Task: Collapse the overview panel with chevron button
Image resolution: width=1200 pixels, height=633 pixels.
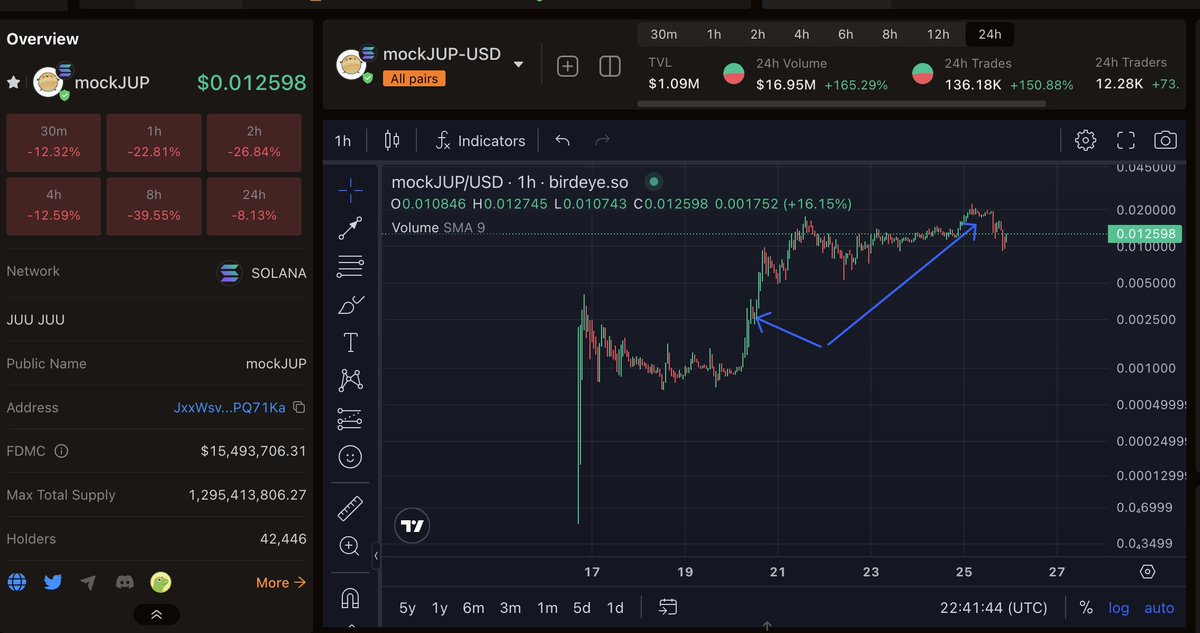Action: [156, 614]
